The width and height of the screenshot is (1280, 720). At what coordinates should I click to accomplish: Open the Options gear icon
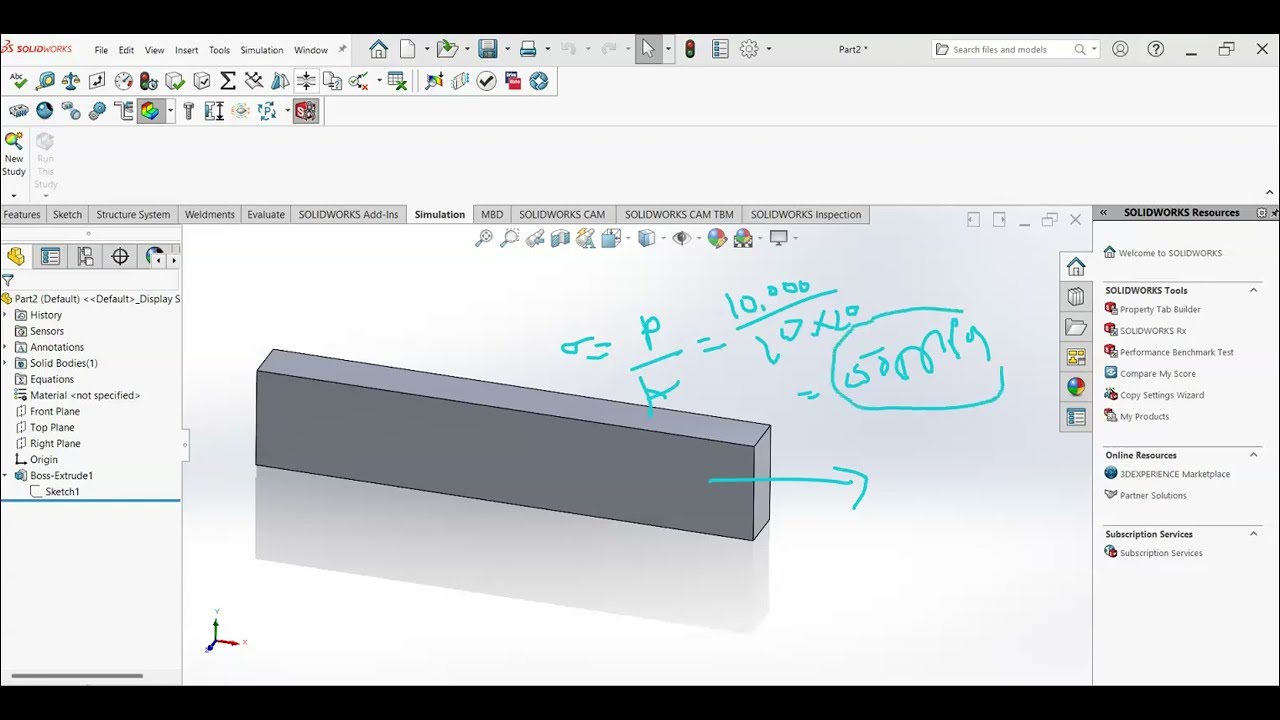(749, 49)
